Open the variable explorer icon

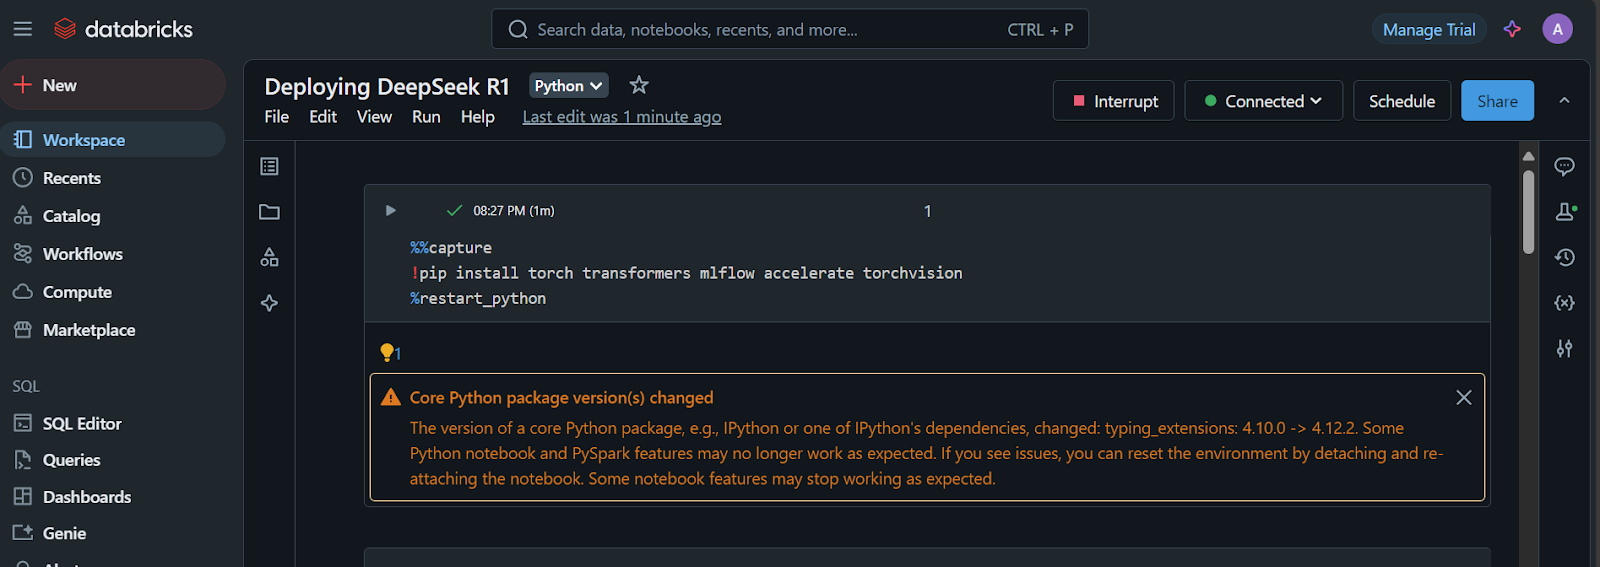coord(1564,303)
